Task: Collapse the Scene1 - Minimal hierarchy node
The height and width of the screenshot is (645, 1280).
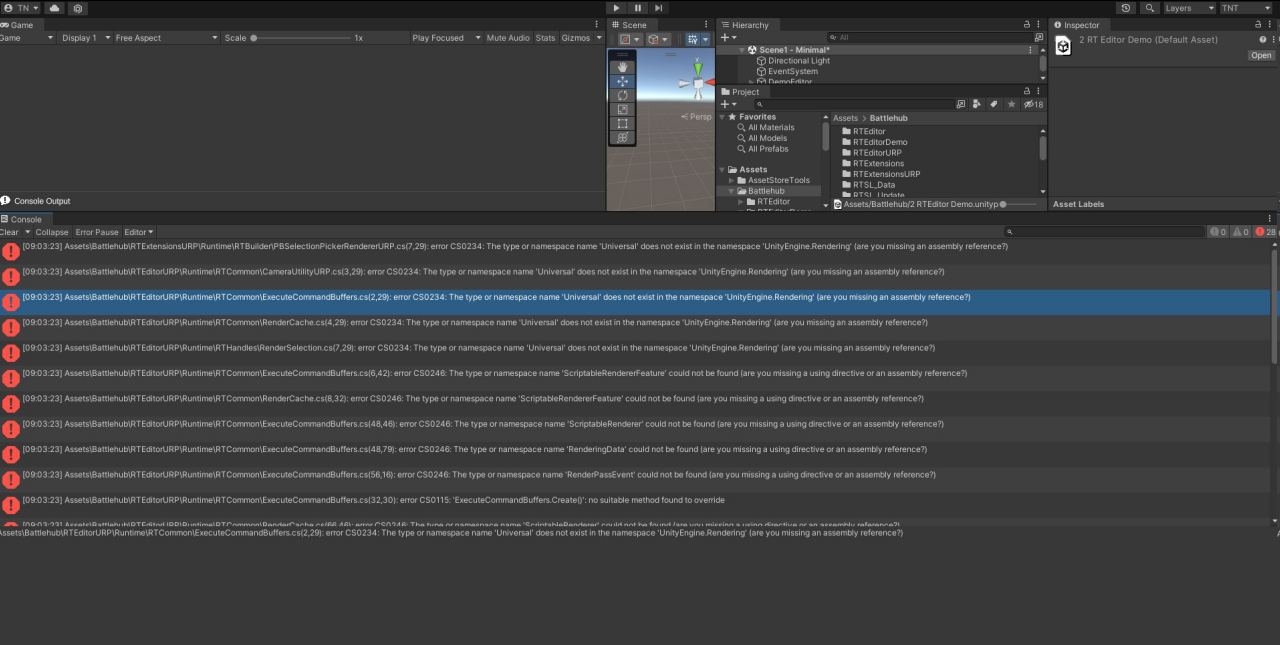Action: (742, 49)
